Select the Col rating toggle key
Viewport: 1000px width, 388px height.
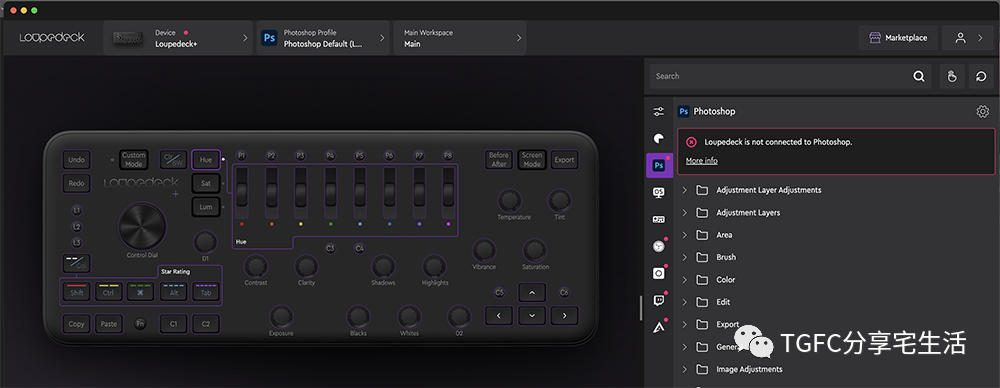point(77,263)
